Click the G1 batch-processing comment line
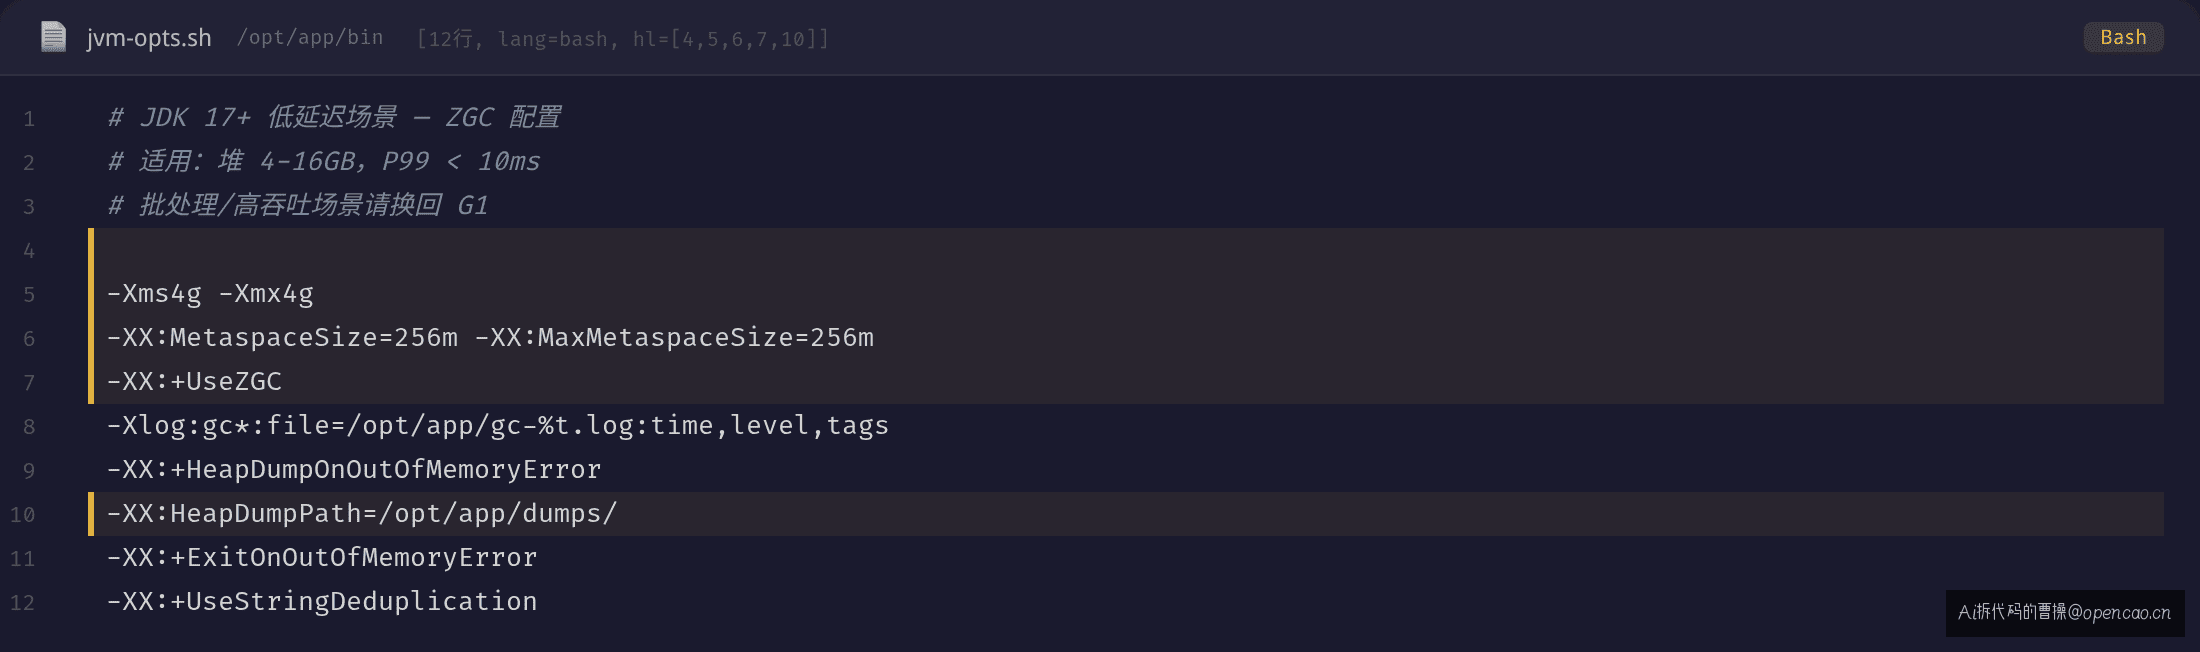Screen dimensions: 2200x652 [298, 206]
